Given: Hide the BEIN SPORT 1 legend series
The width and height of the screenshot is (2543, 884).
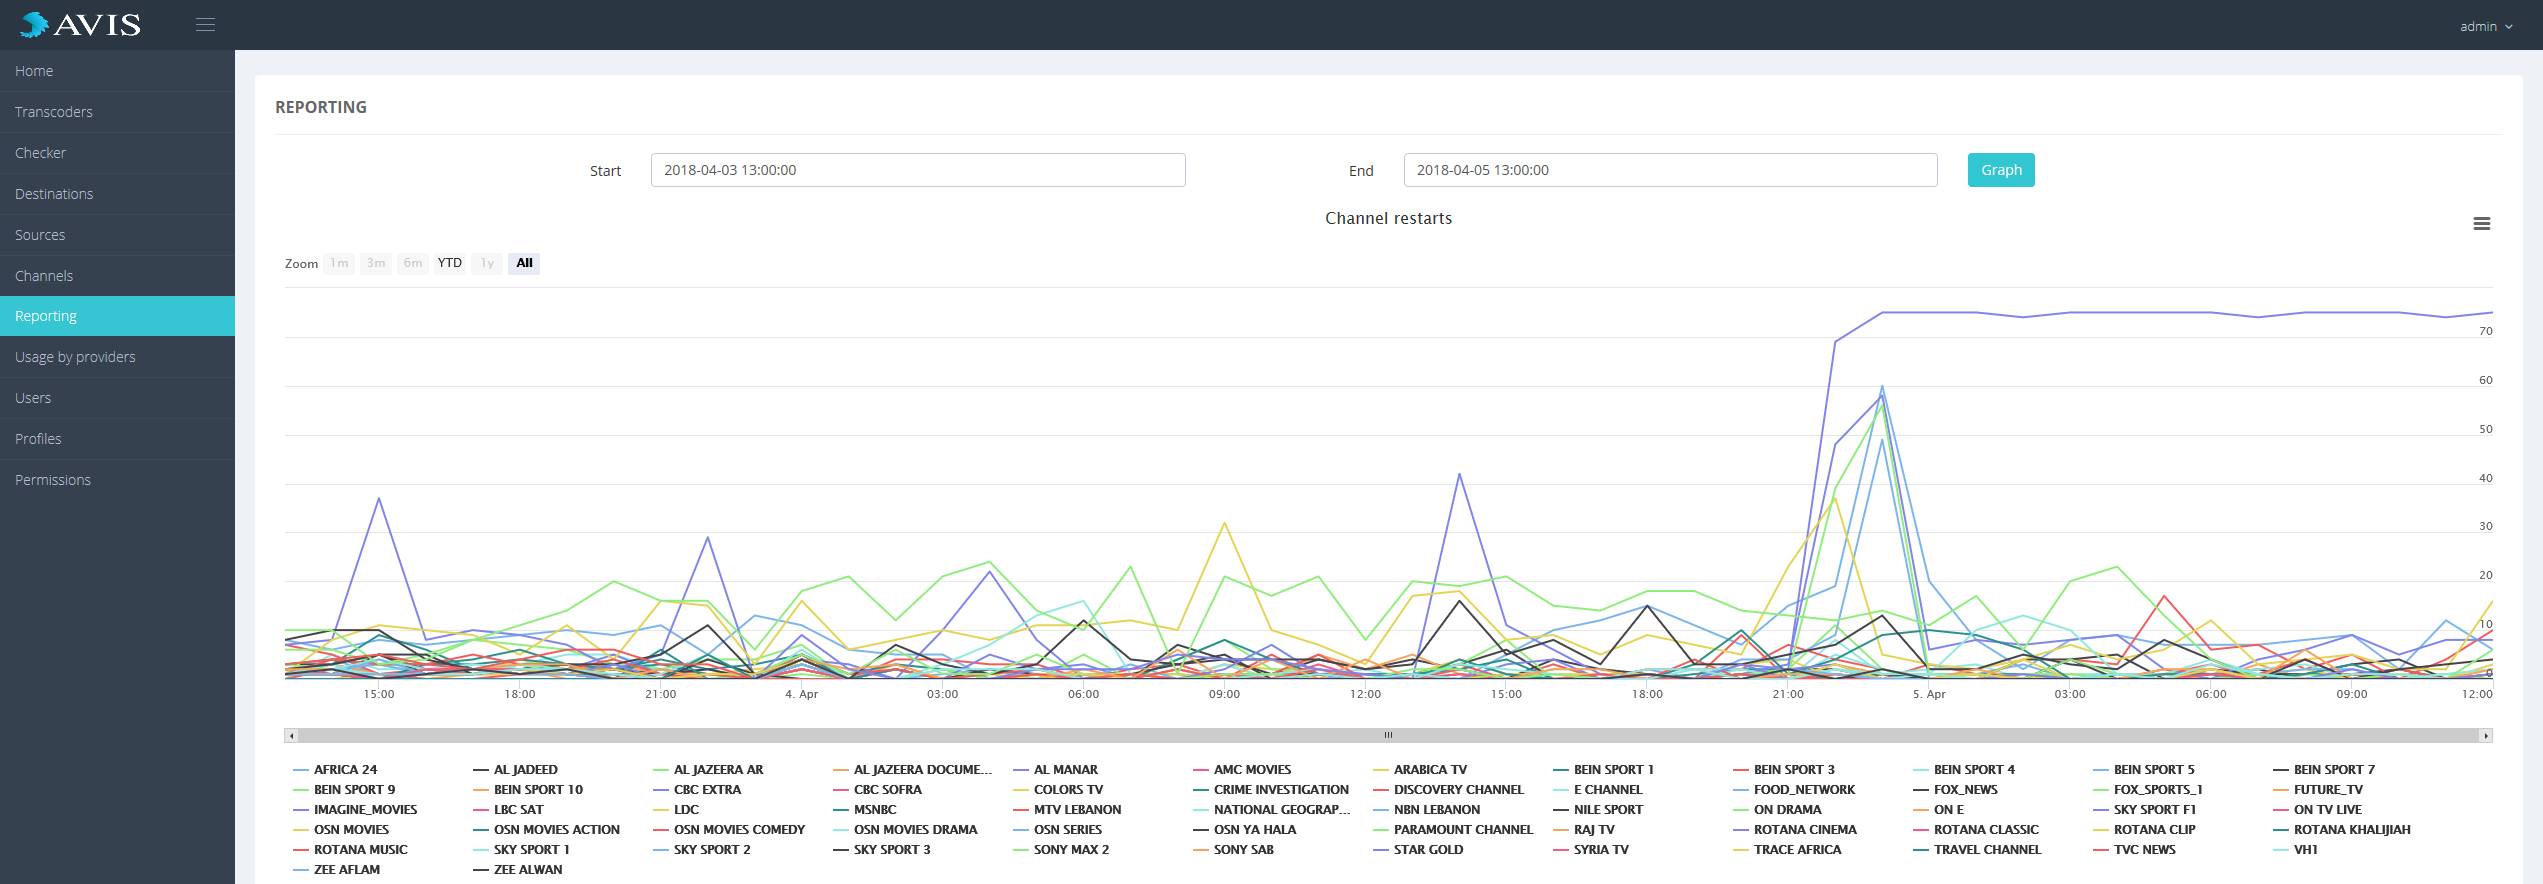Looking at the screenshot, I should 1613,770.
